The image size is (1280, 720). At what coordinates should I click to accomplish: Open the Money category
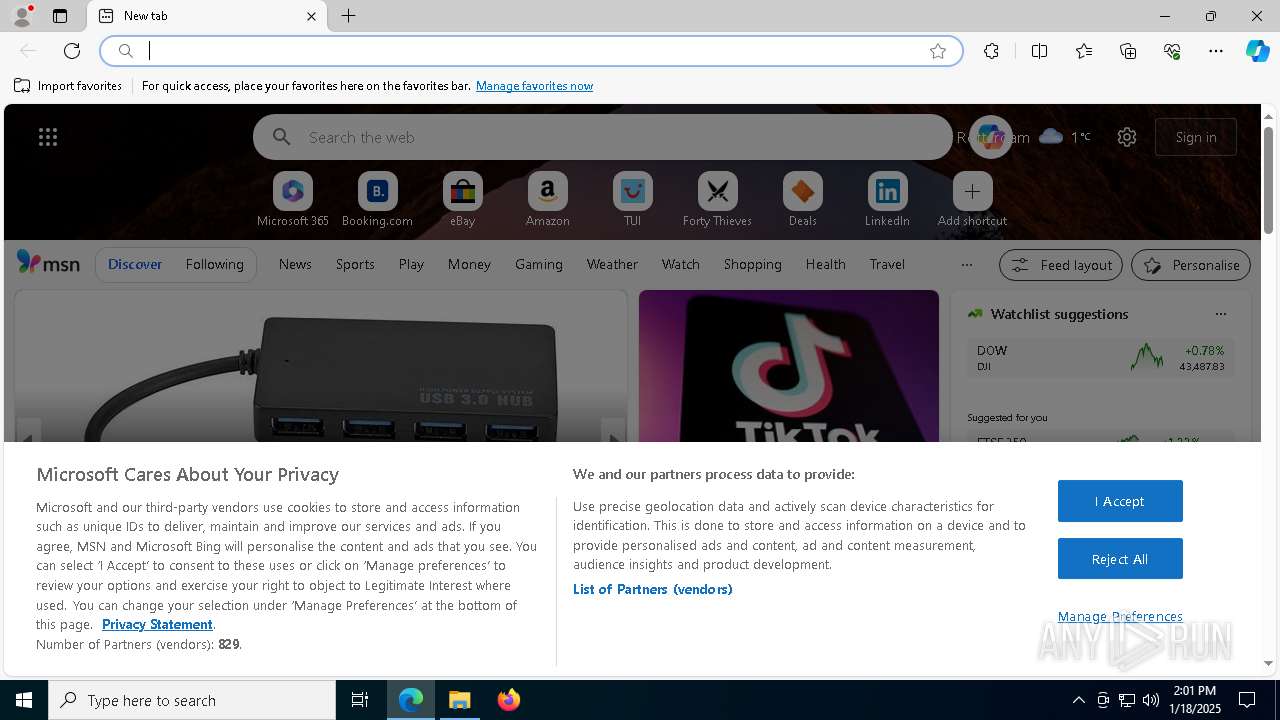(469, 264)
